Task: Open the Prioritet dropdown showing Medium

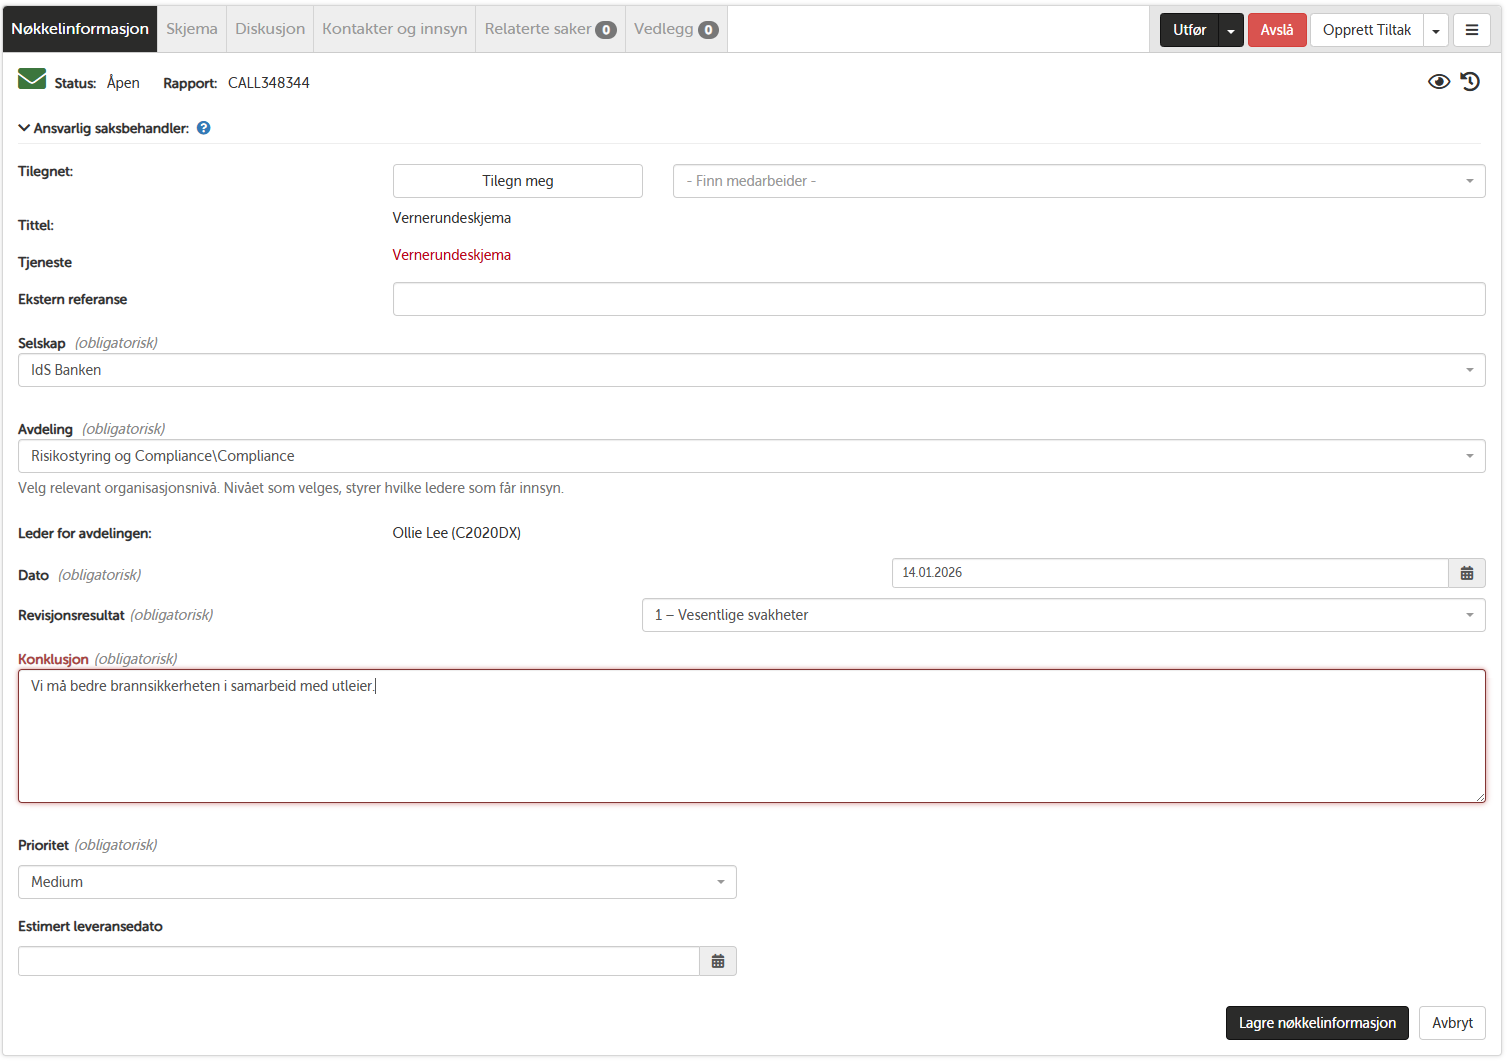Action: click(377, 882)
